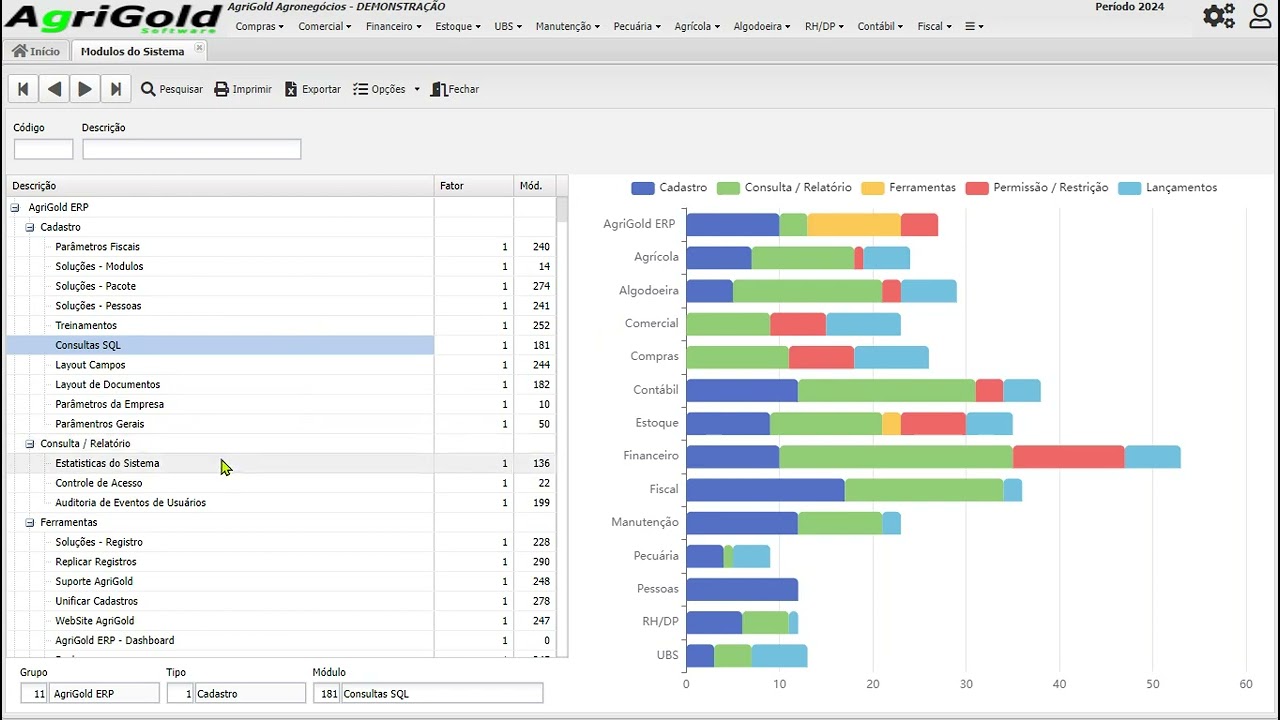The width and height of the screenshot is (1280, 720).
Task: Open the Compras menu
Action: [x=259, y=26]
